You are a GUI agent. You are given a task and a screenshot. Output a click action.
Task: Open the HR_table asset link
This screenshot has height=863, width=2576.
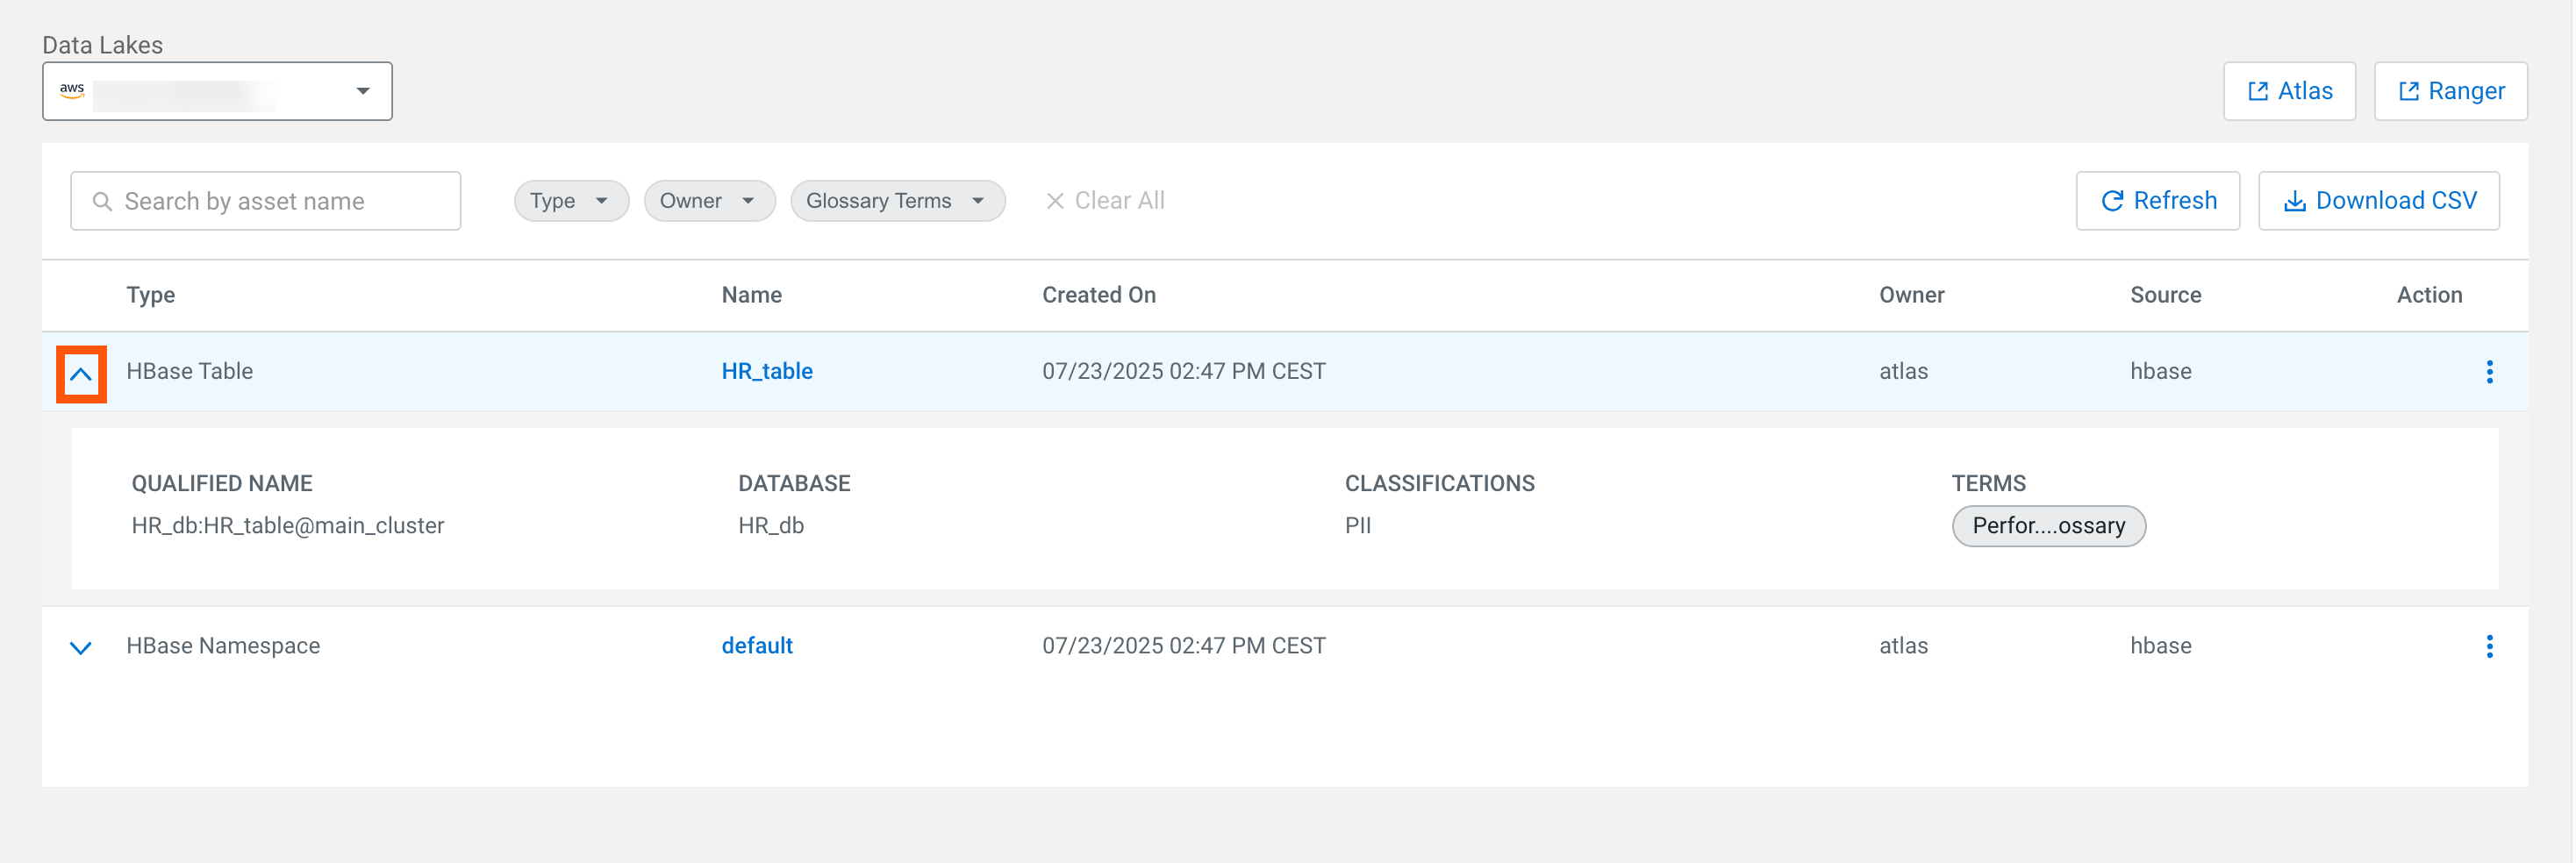pos(766,371)
